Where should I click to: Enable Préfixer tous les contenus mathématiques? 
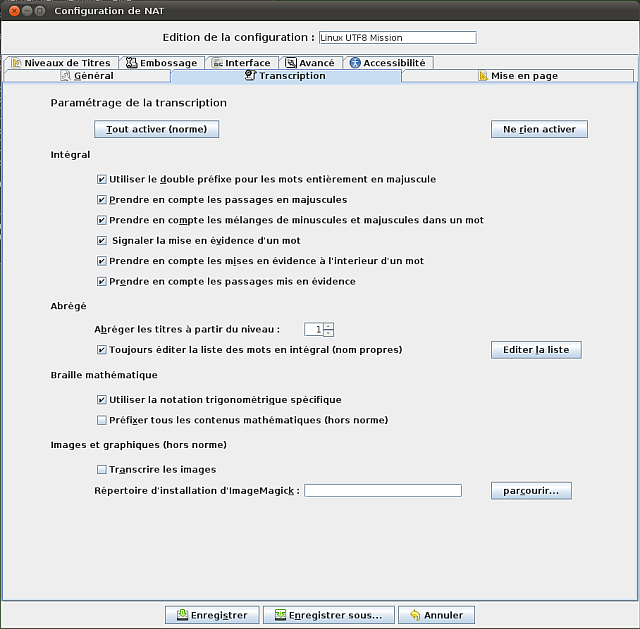pyautogui.click(x=102, y=420)
